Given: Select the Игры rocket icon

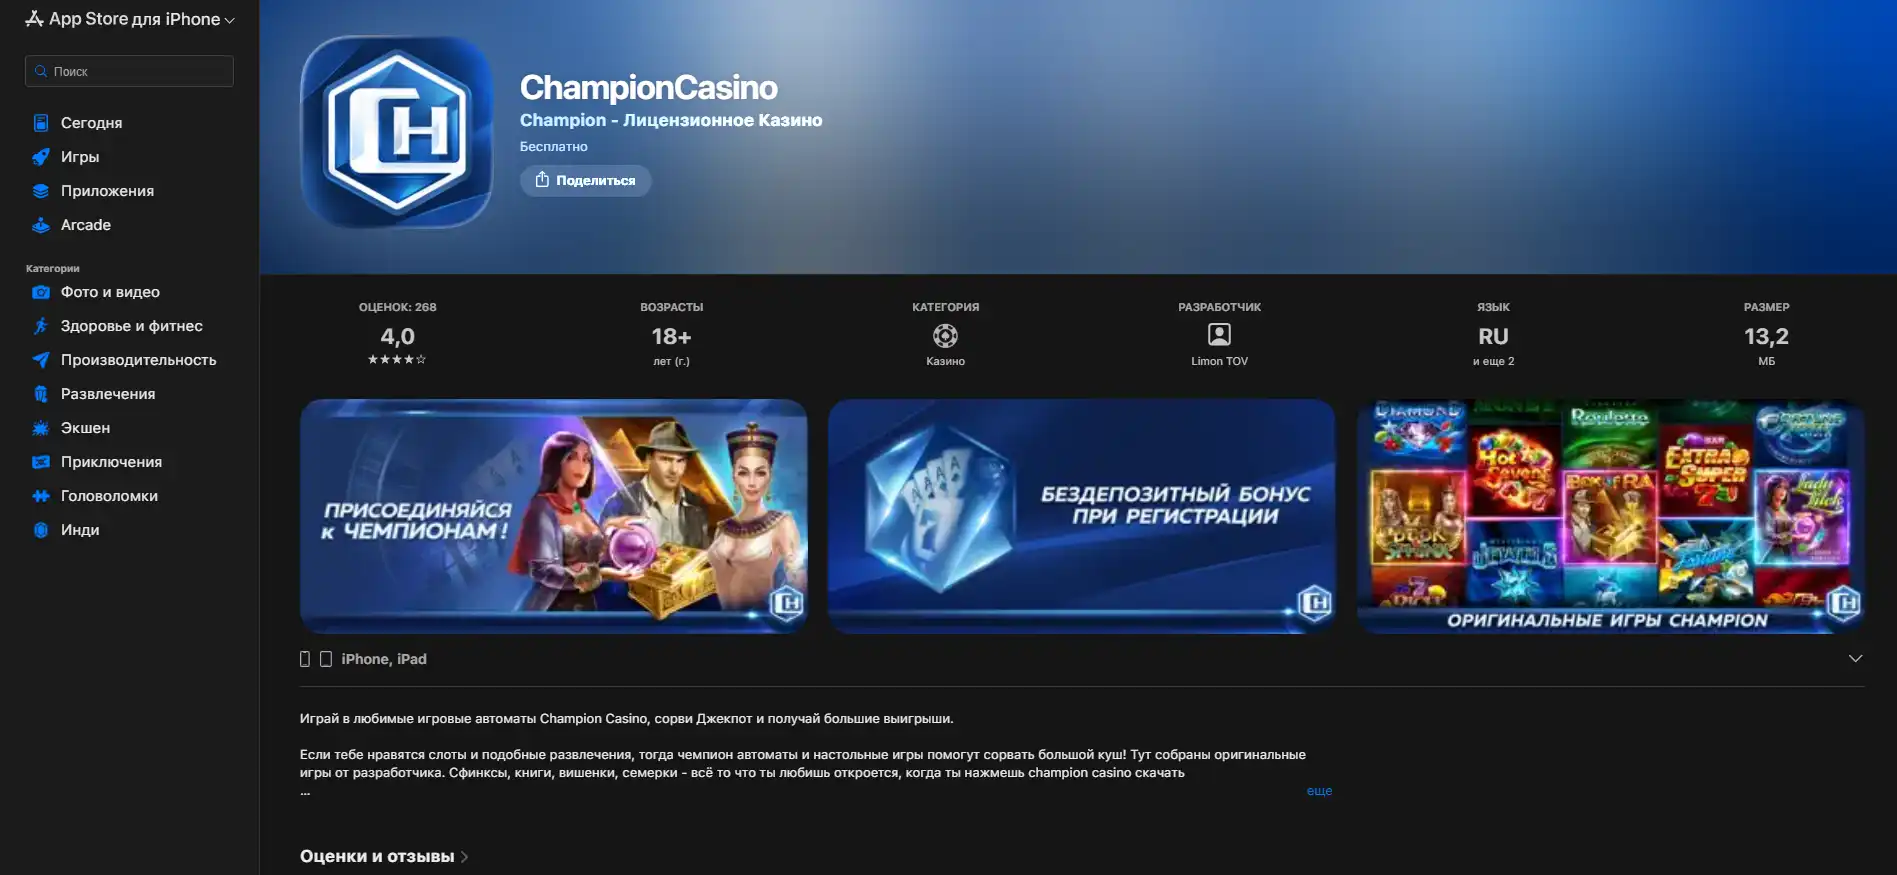Looking at the screenshot, I should point(41,157).
